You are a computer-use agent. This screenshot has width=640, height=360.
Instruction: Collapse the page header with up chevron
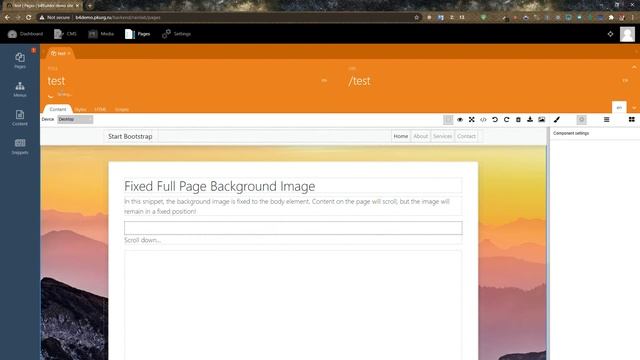(x=634, y=67)
